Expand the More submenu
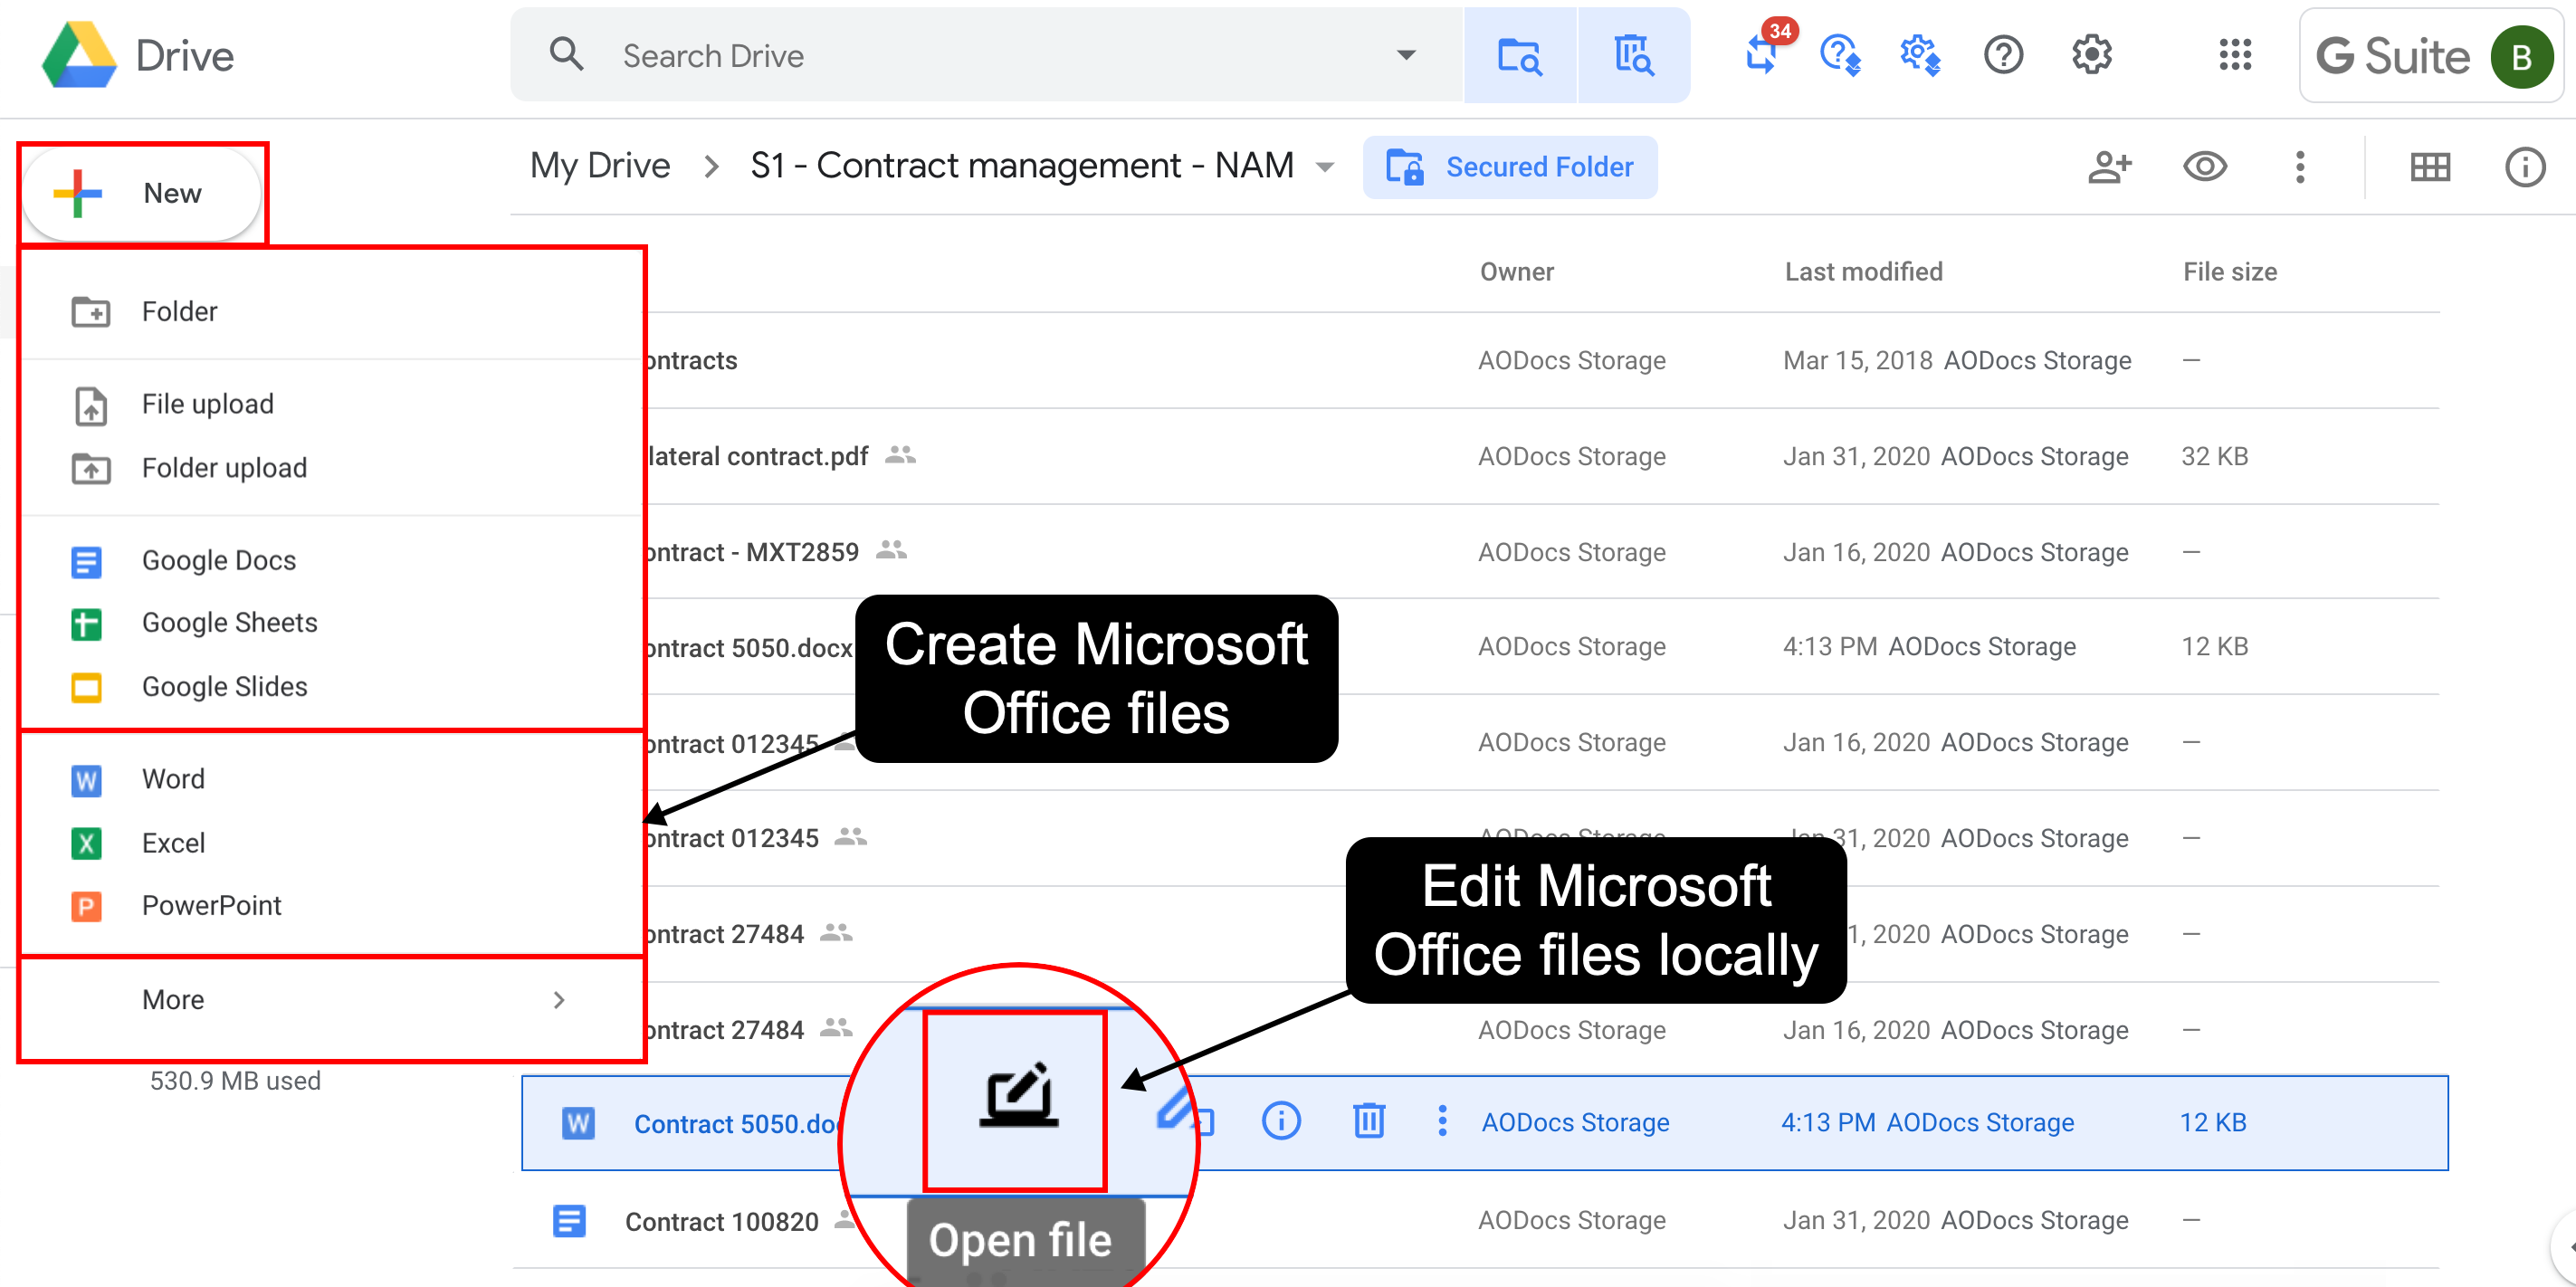This screenshot has width=2576, height=1287. pyautogui.click(x=331, y=1000)
